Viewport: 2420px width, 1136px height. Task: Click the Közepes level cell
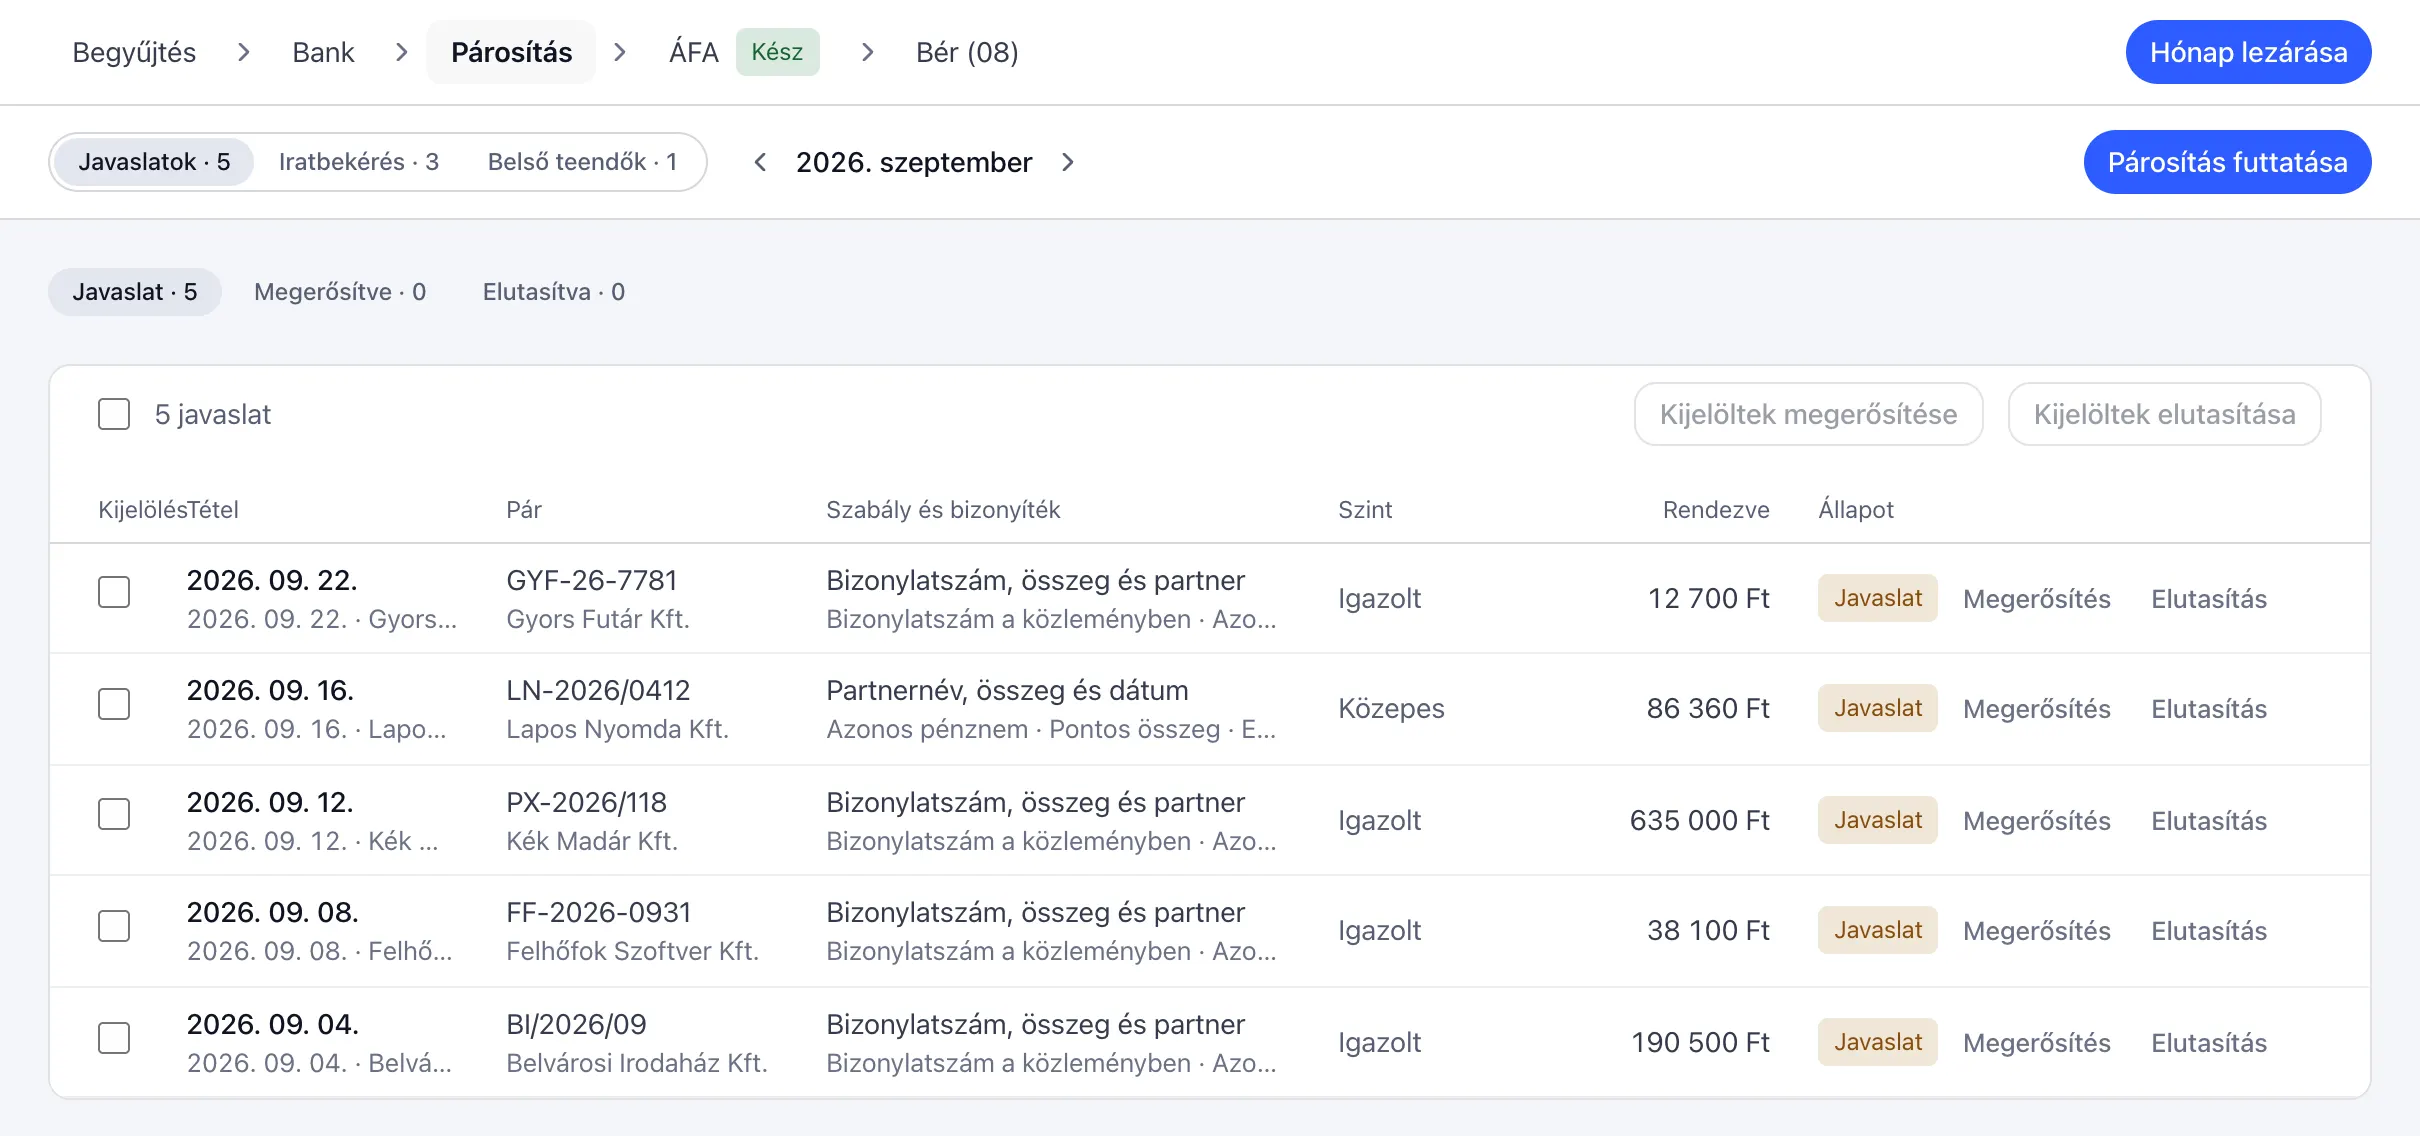coord(1391,708)
